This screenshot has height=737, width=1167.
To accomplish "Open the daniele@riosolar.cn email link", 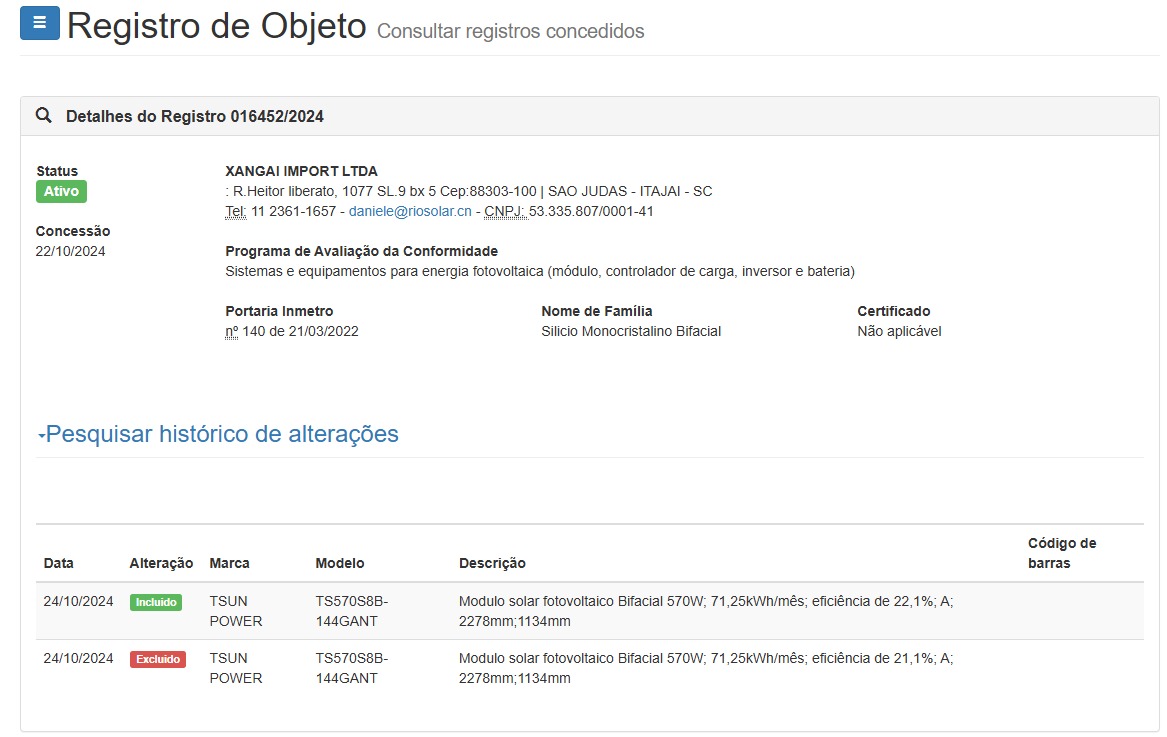I will pyautogui.click(x=410, y=211).
